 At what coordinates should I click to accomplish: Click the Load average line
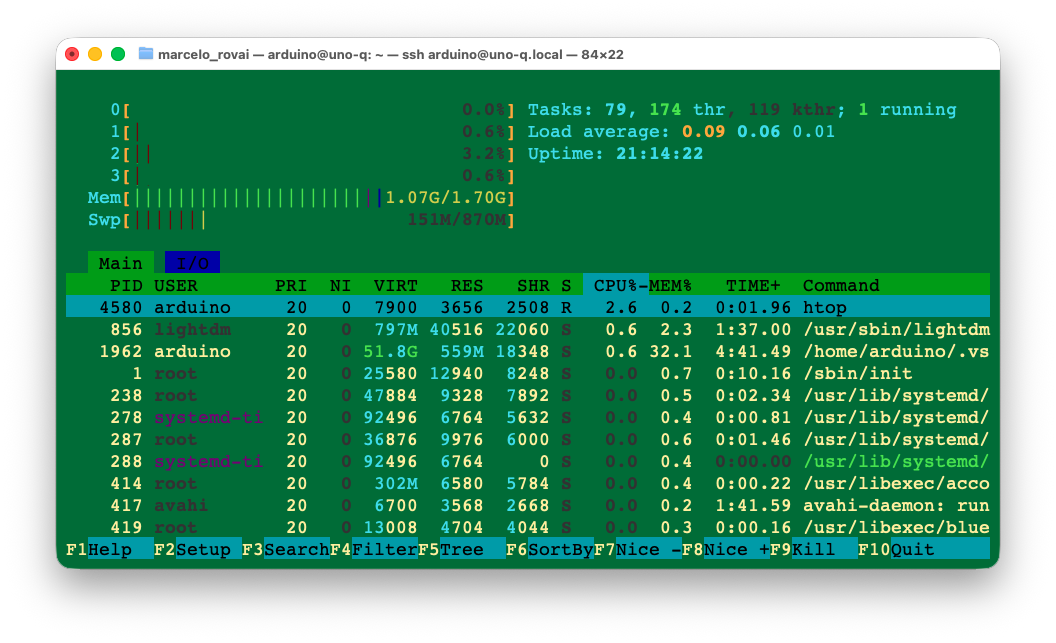(x=681, y=131)
